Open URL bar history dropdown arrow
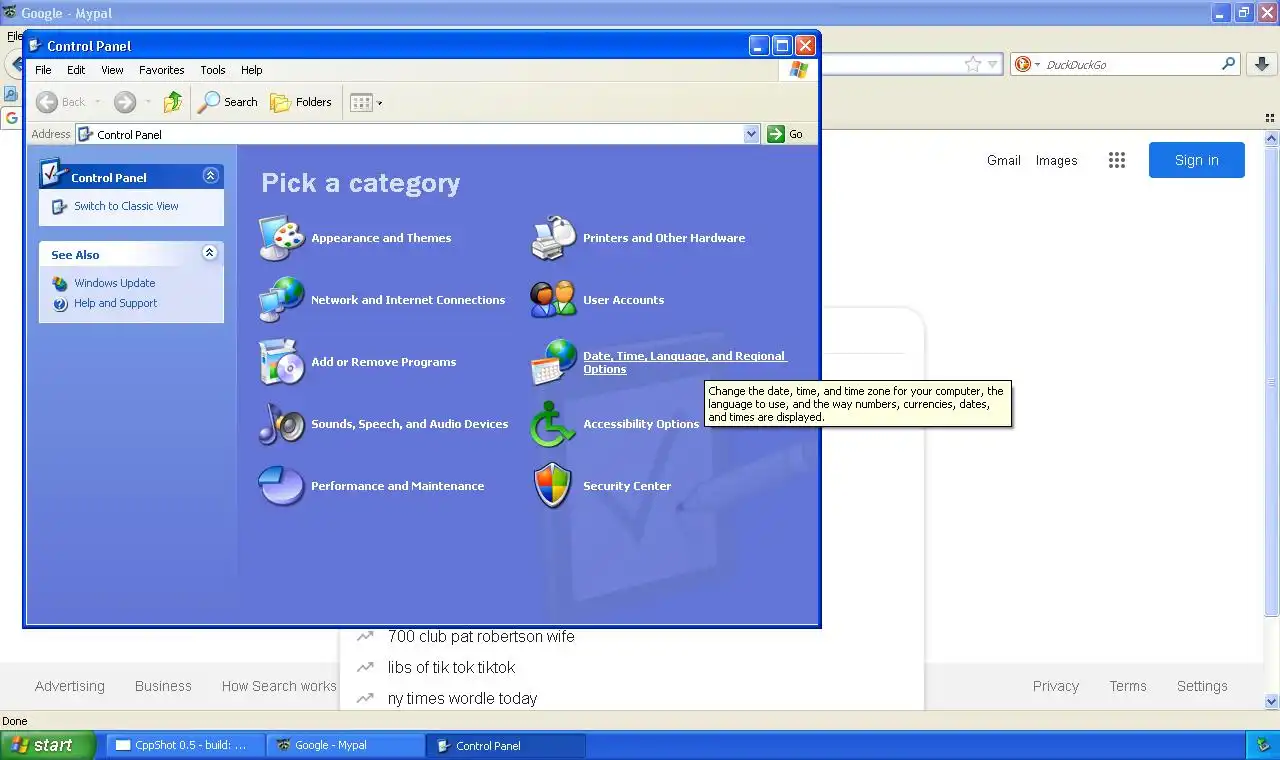Viewport: 1280px width, 760px height. coord(992,64)
